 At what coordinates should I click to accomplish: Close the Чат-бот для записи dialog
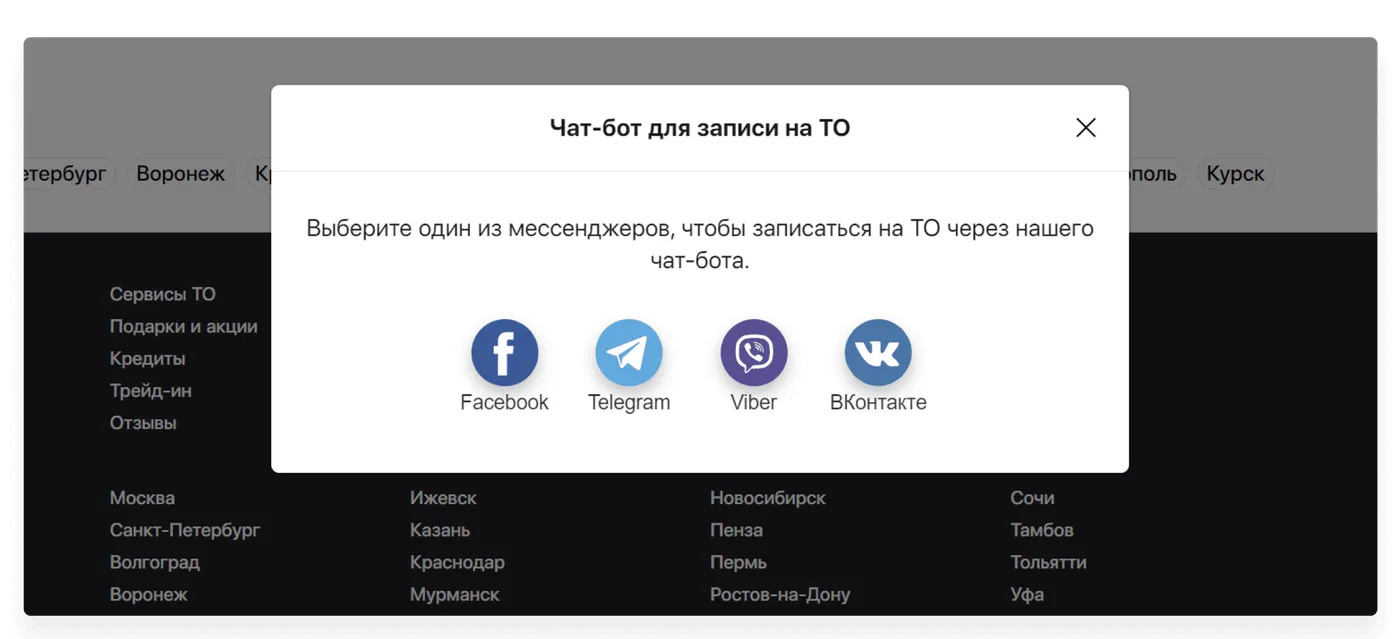(1086, 128)
